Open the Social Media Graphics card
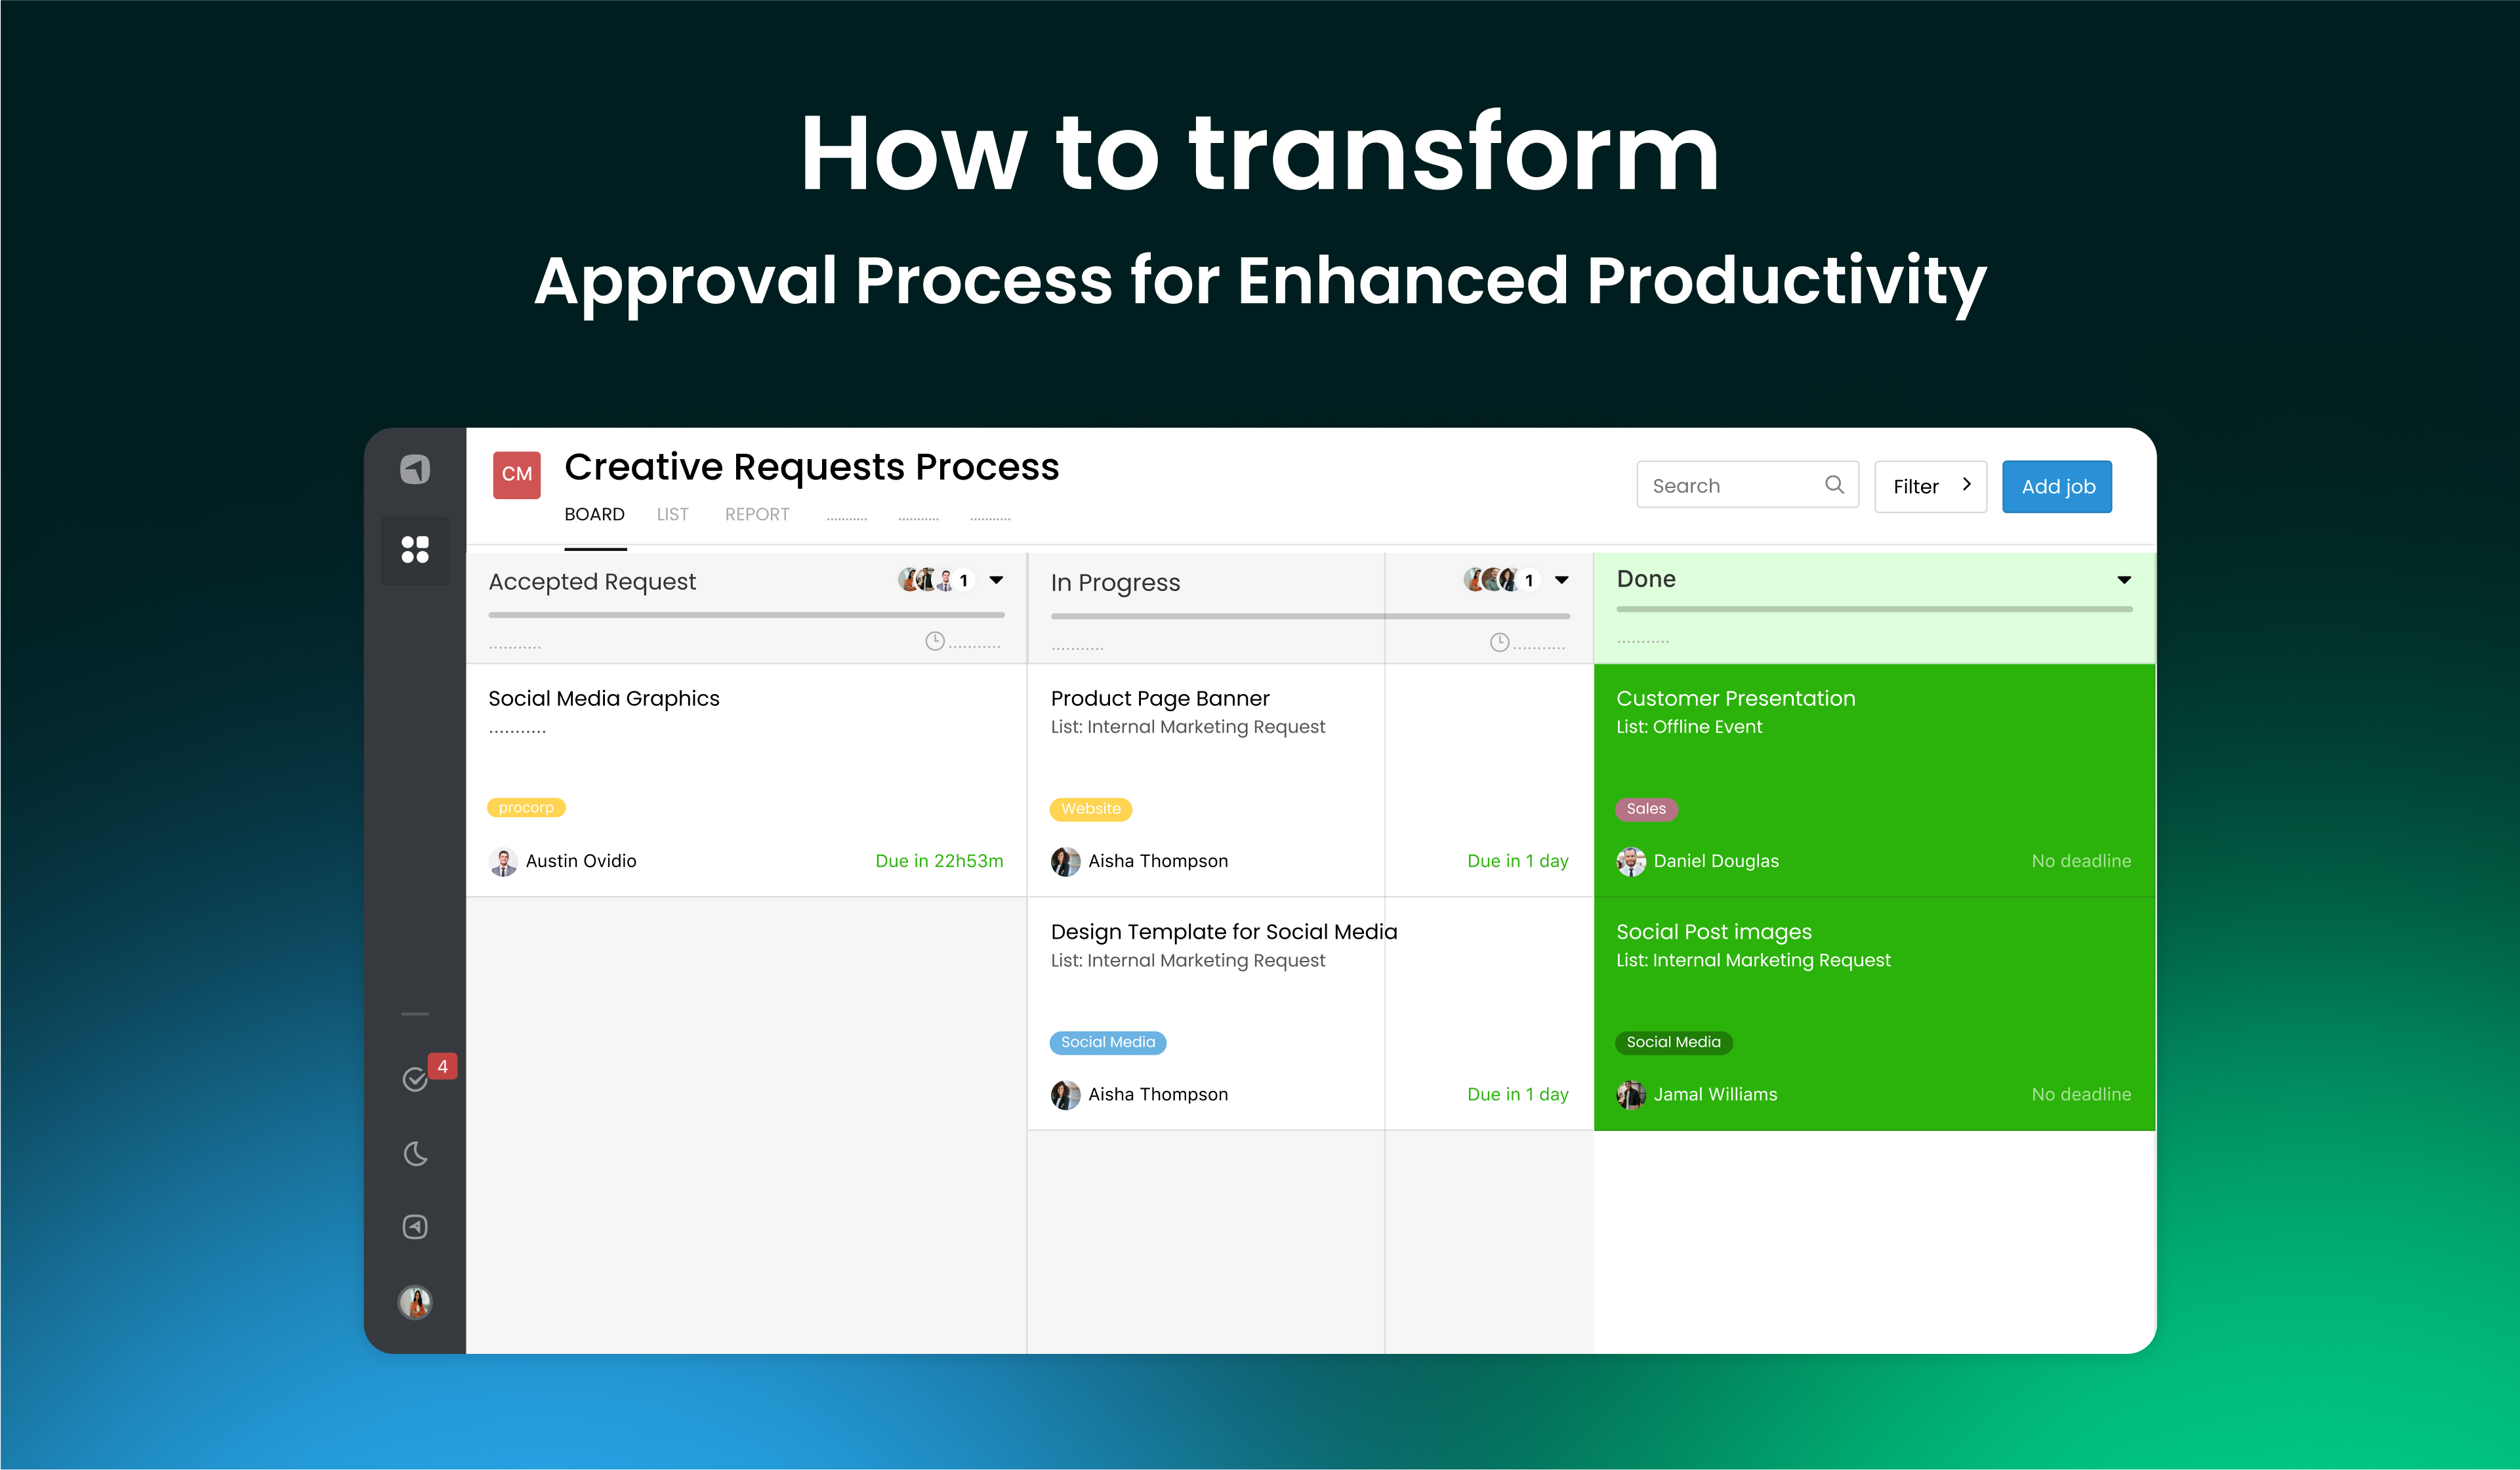Screen dimensions: 2520x1470 point(746,781)
